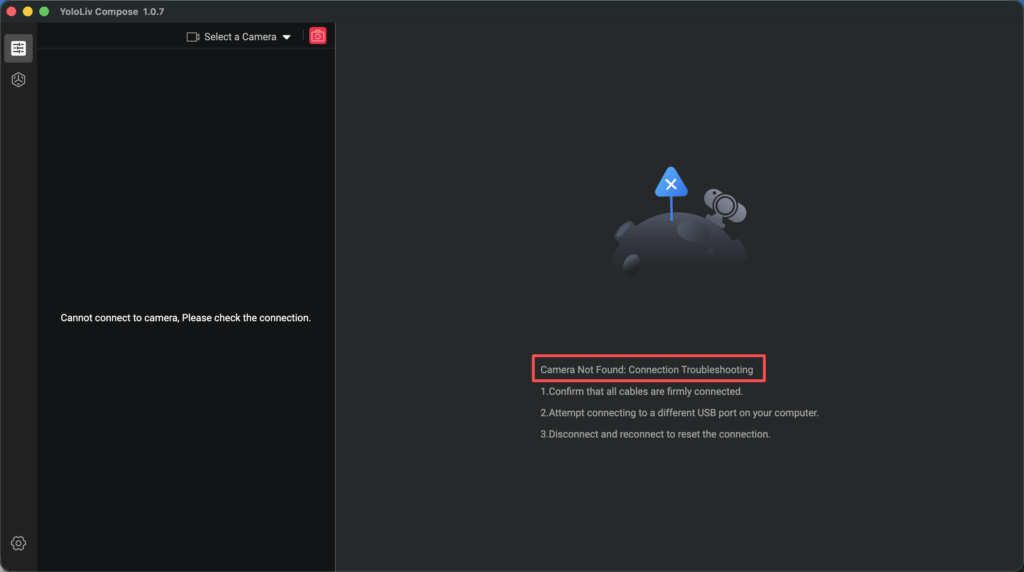Click the video camera icon beside Select a Camera
This screenshot has height=572, width=1024.
193,37
